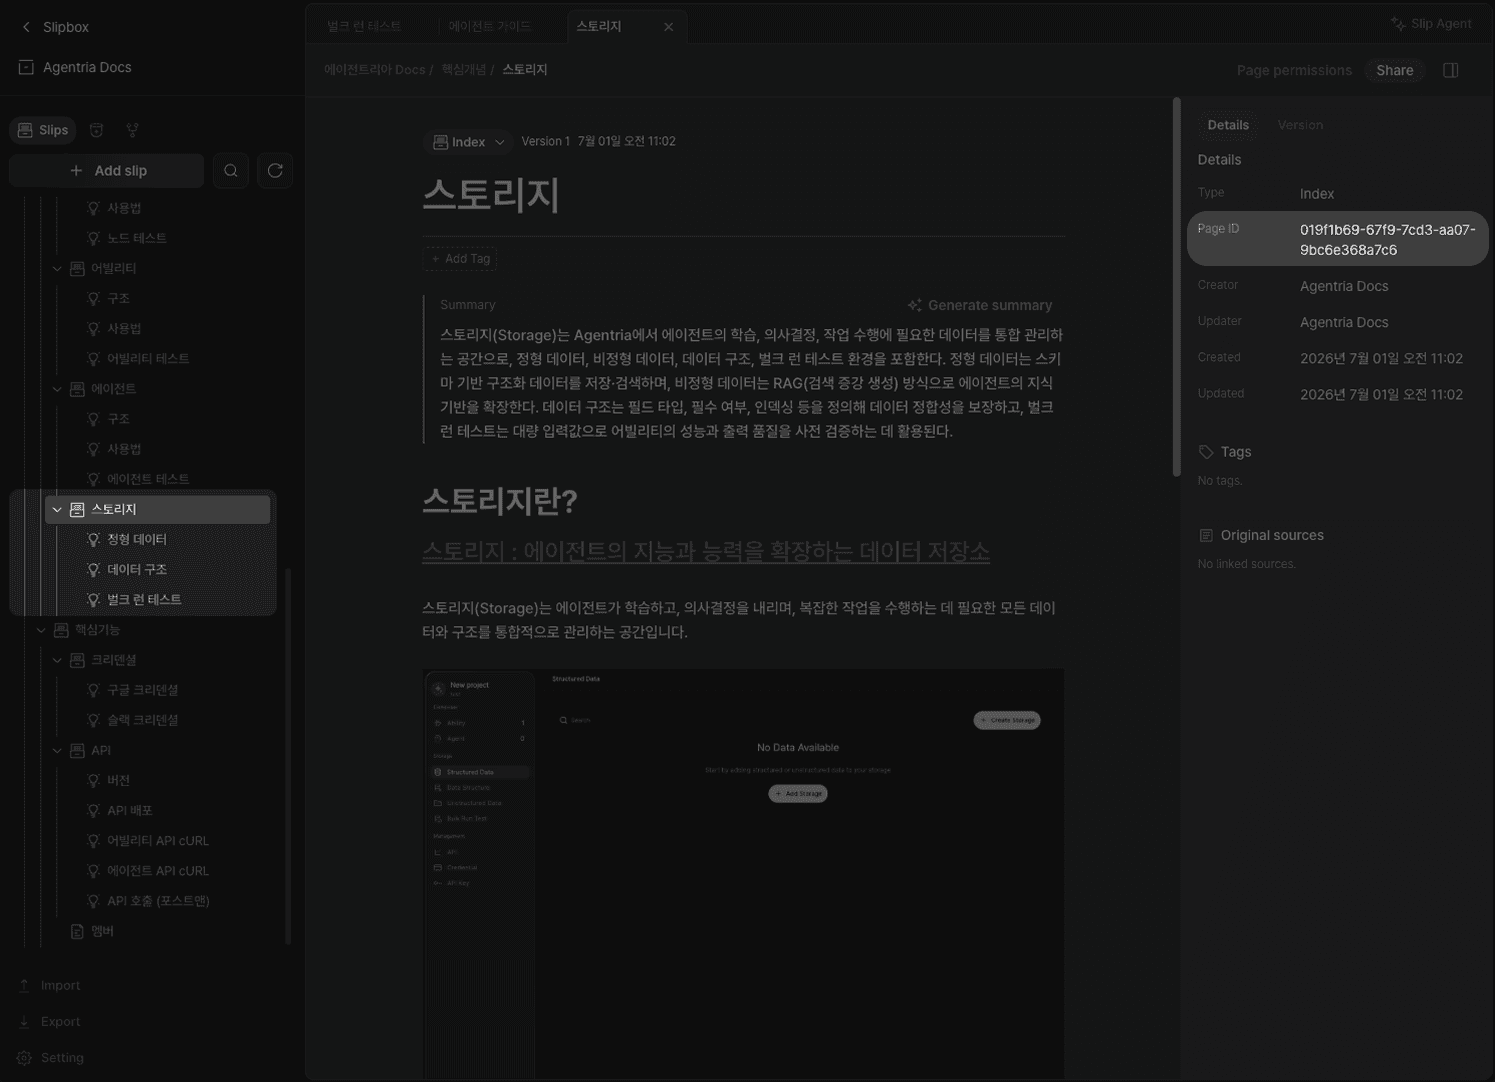This screenshot has width=1495, height=1082.
Task: Open the shield icon view beside Slips
Action: pos(96,130)
